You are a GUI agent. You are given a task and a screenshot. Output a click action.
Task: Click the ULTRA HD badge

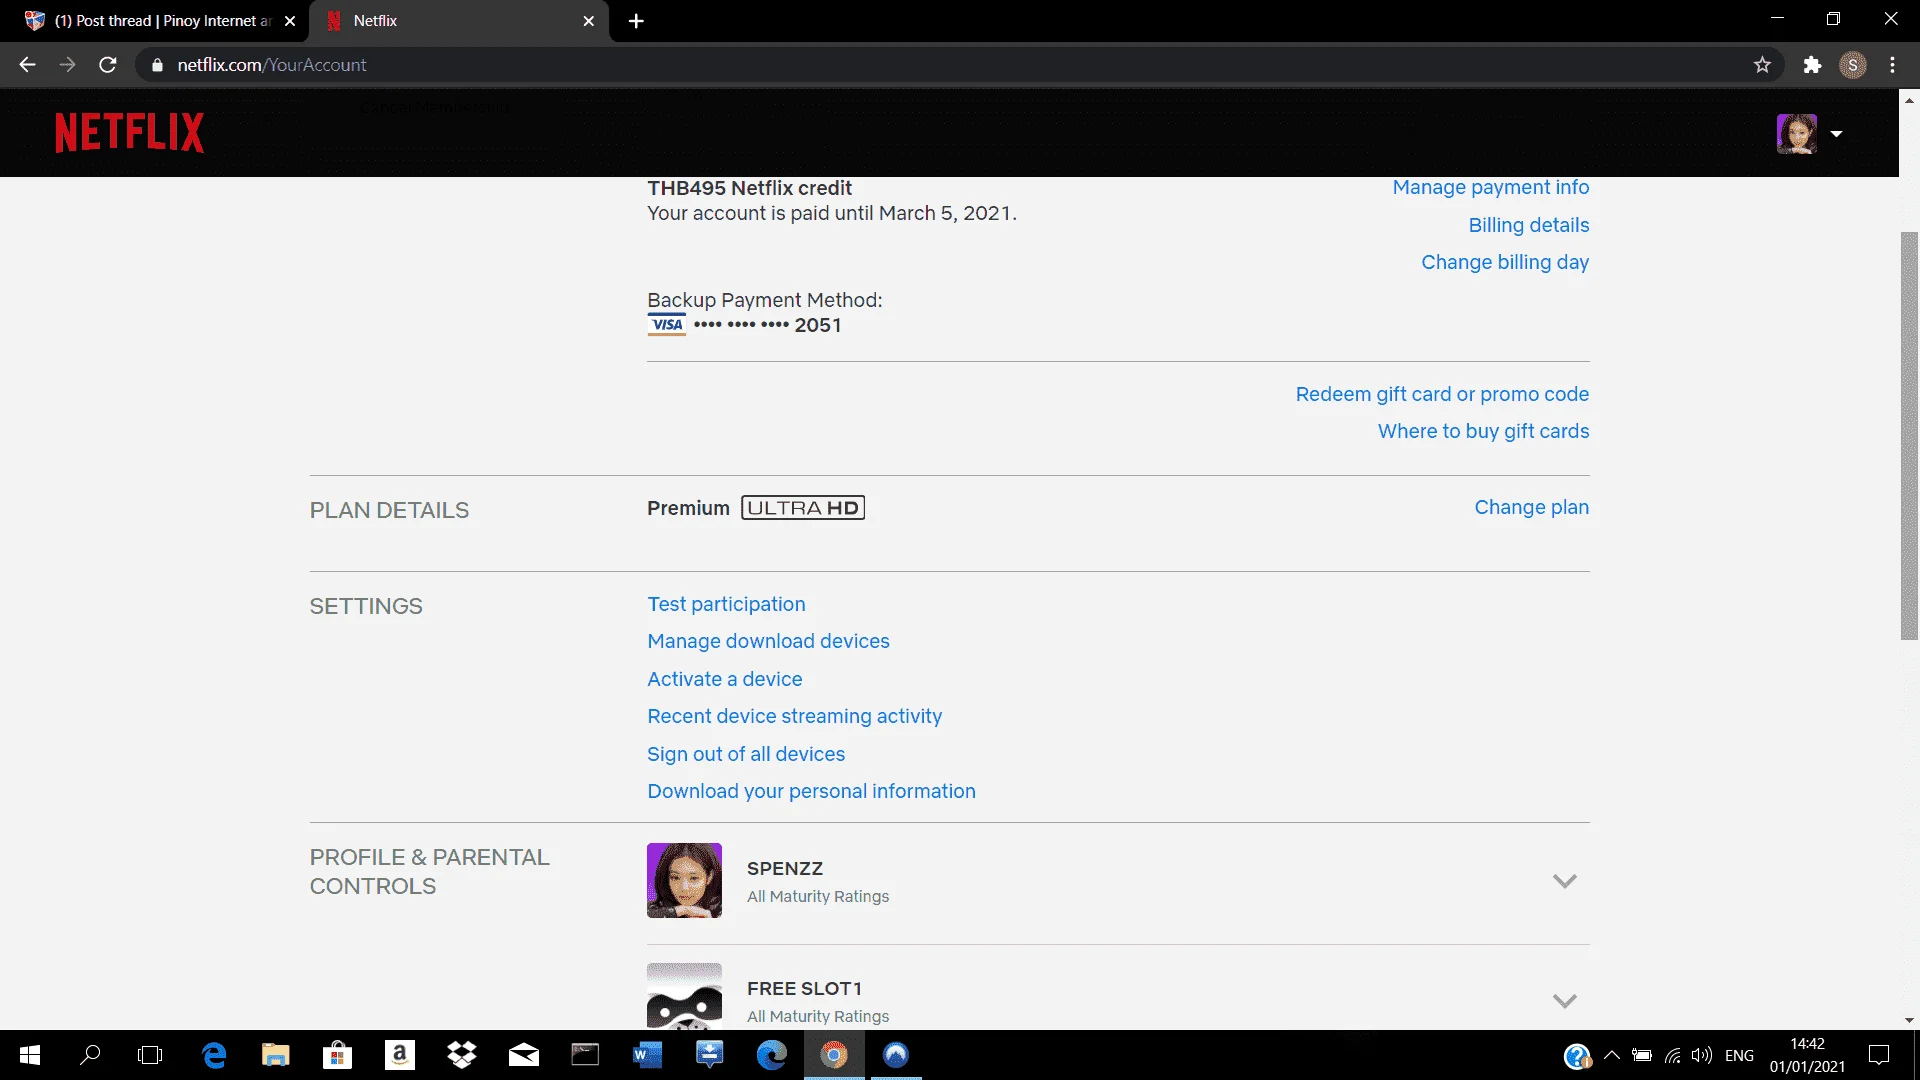(x=802, y=508)
